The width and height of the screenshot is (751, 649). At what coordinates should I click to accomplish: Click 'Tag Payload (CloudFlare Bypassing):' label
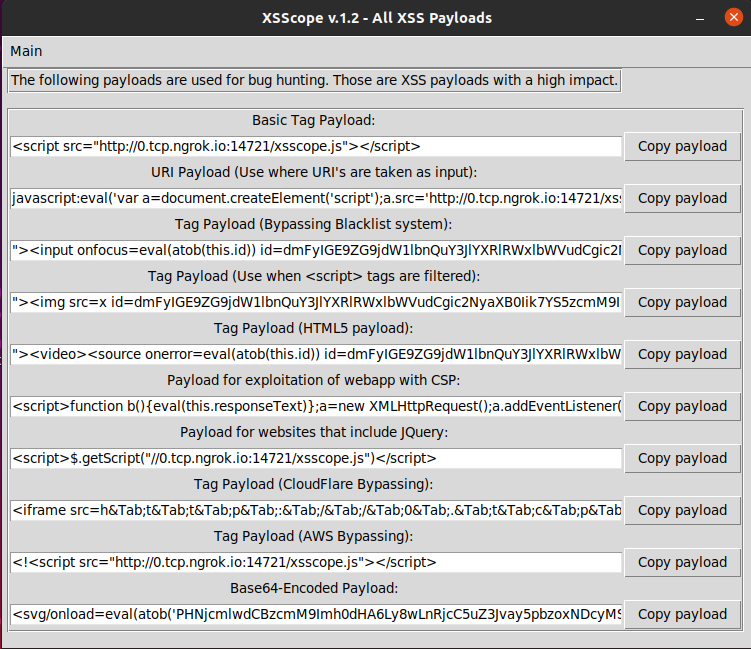(314, 484)
